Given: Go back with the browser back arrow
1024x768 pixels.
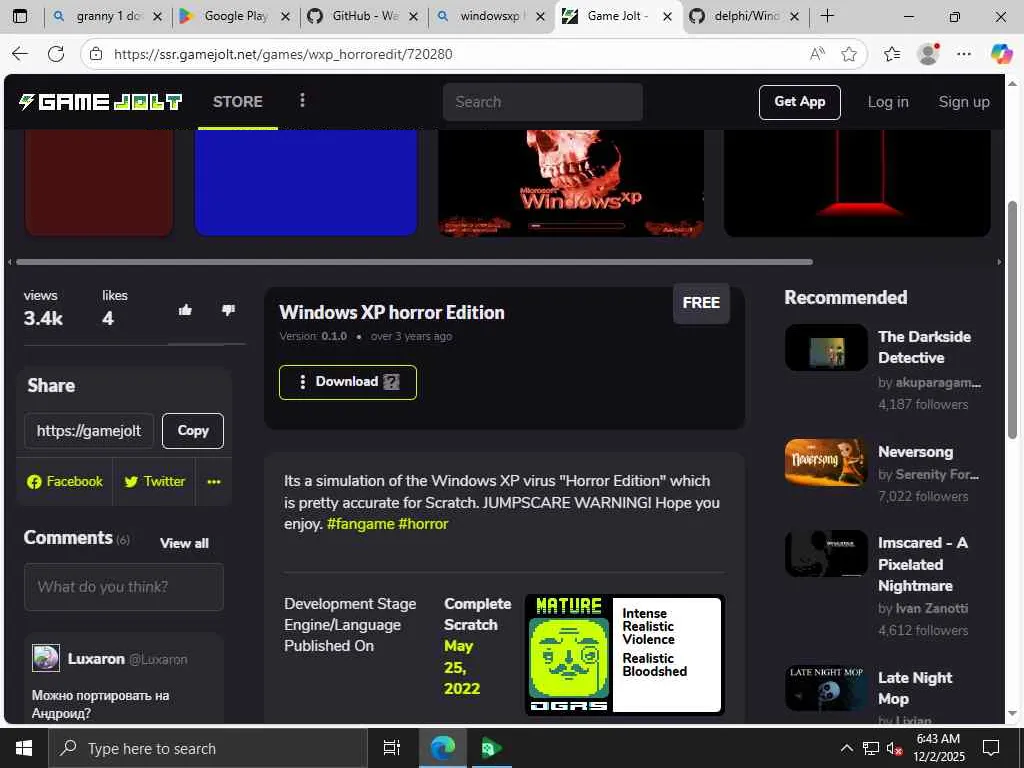Looking at the screenshot, I should coord(20,54).
